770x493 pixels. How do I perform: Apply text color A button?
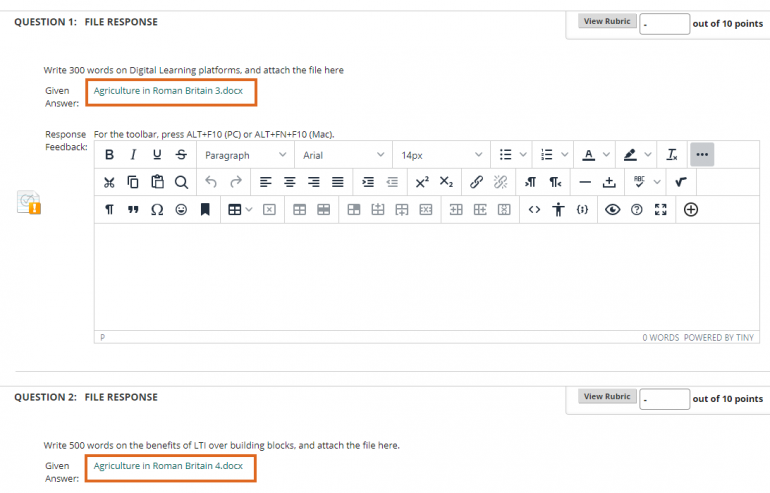pos(589,155)
